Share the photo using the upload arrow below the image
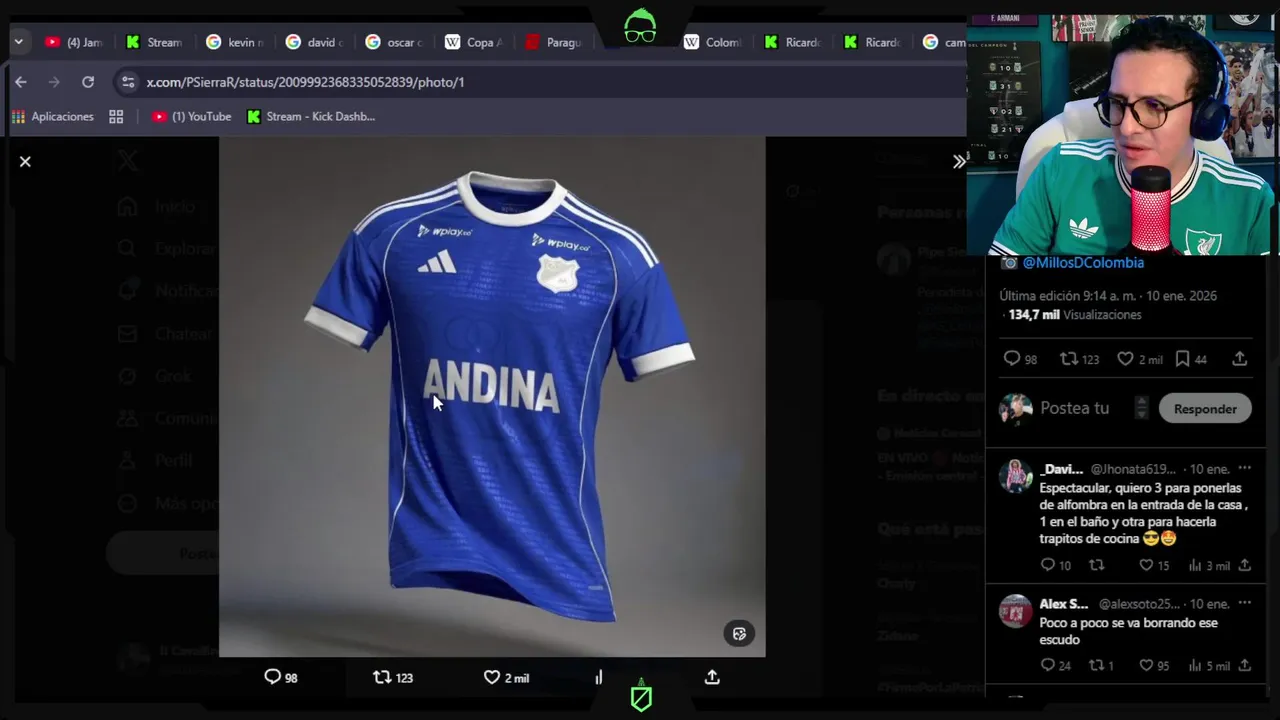 [x=712, y=677]
